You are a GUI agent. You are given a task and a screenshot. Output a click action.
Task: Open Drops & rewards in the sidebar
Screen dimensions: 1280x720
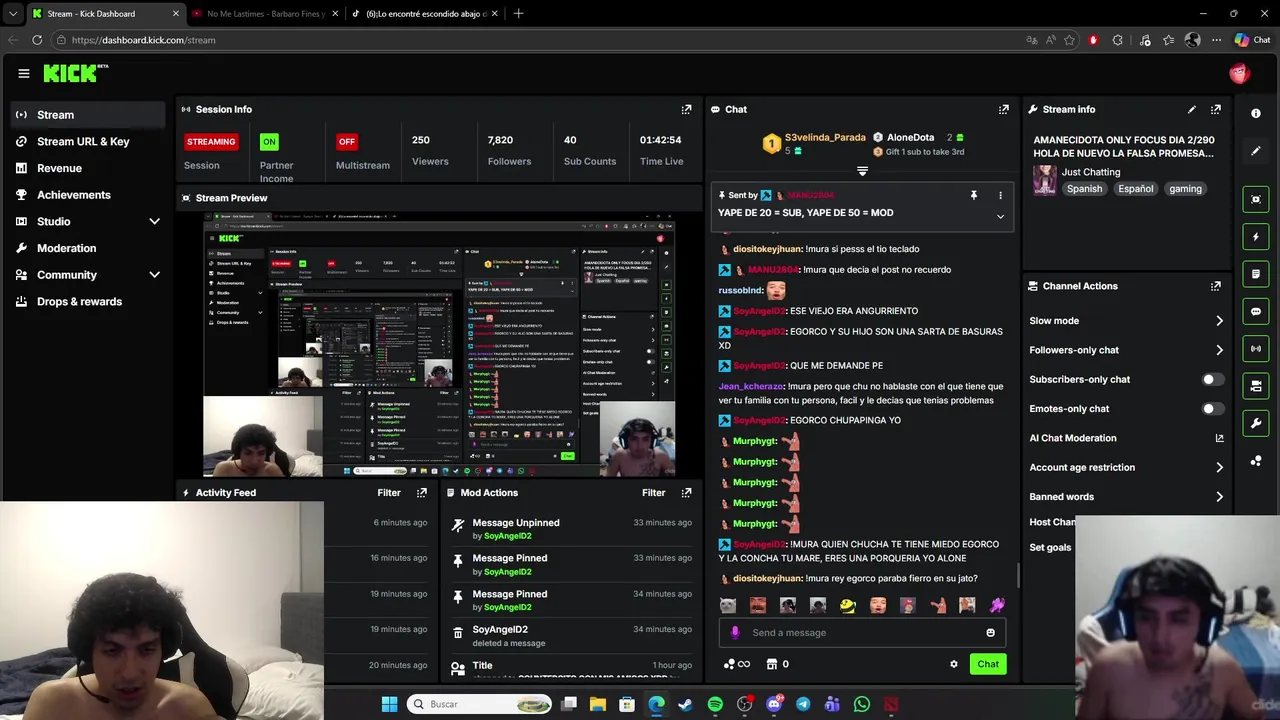pos(88,301)
